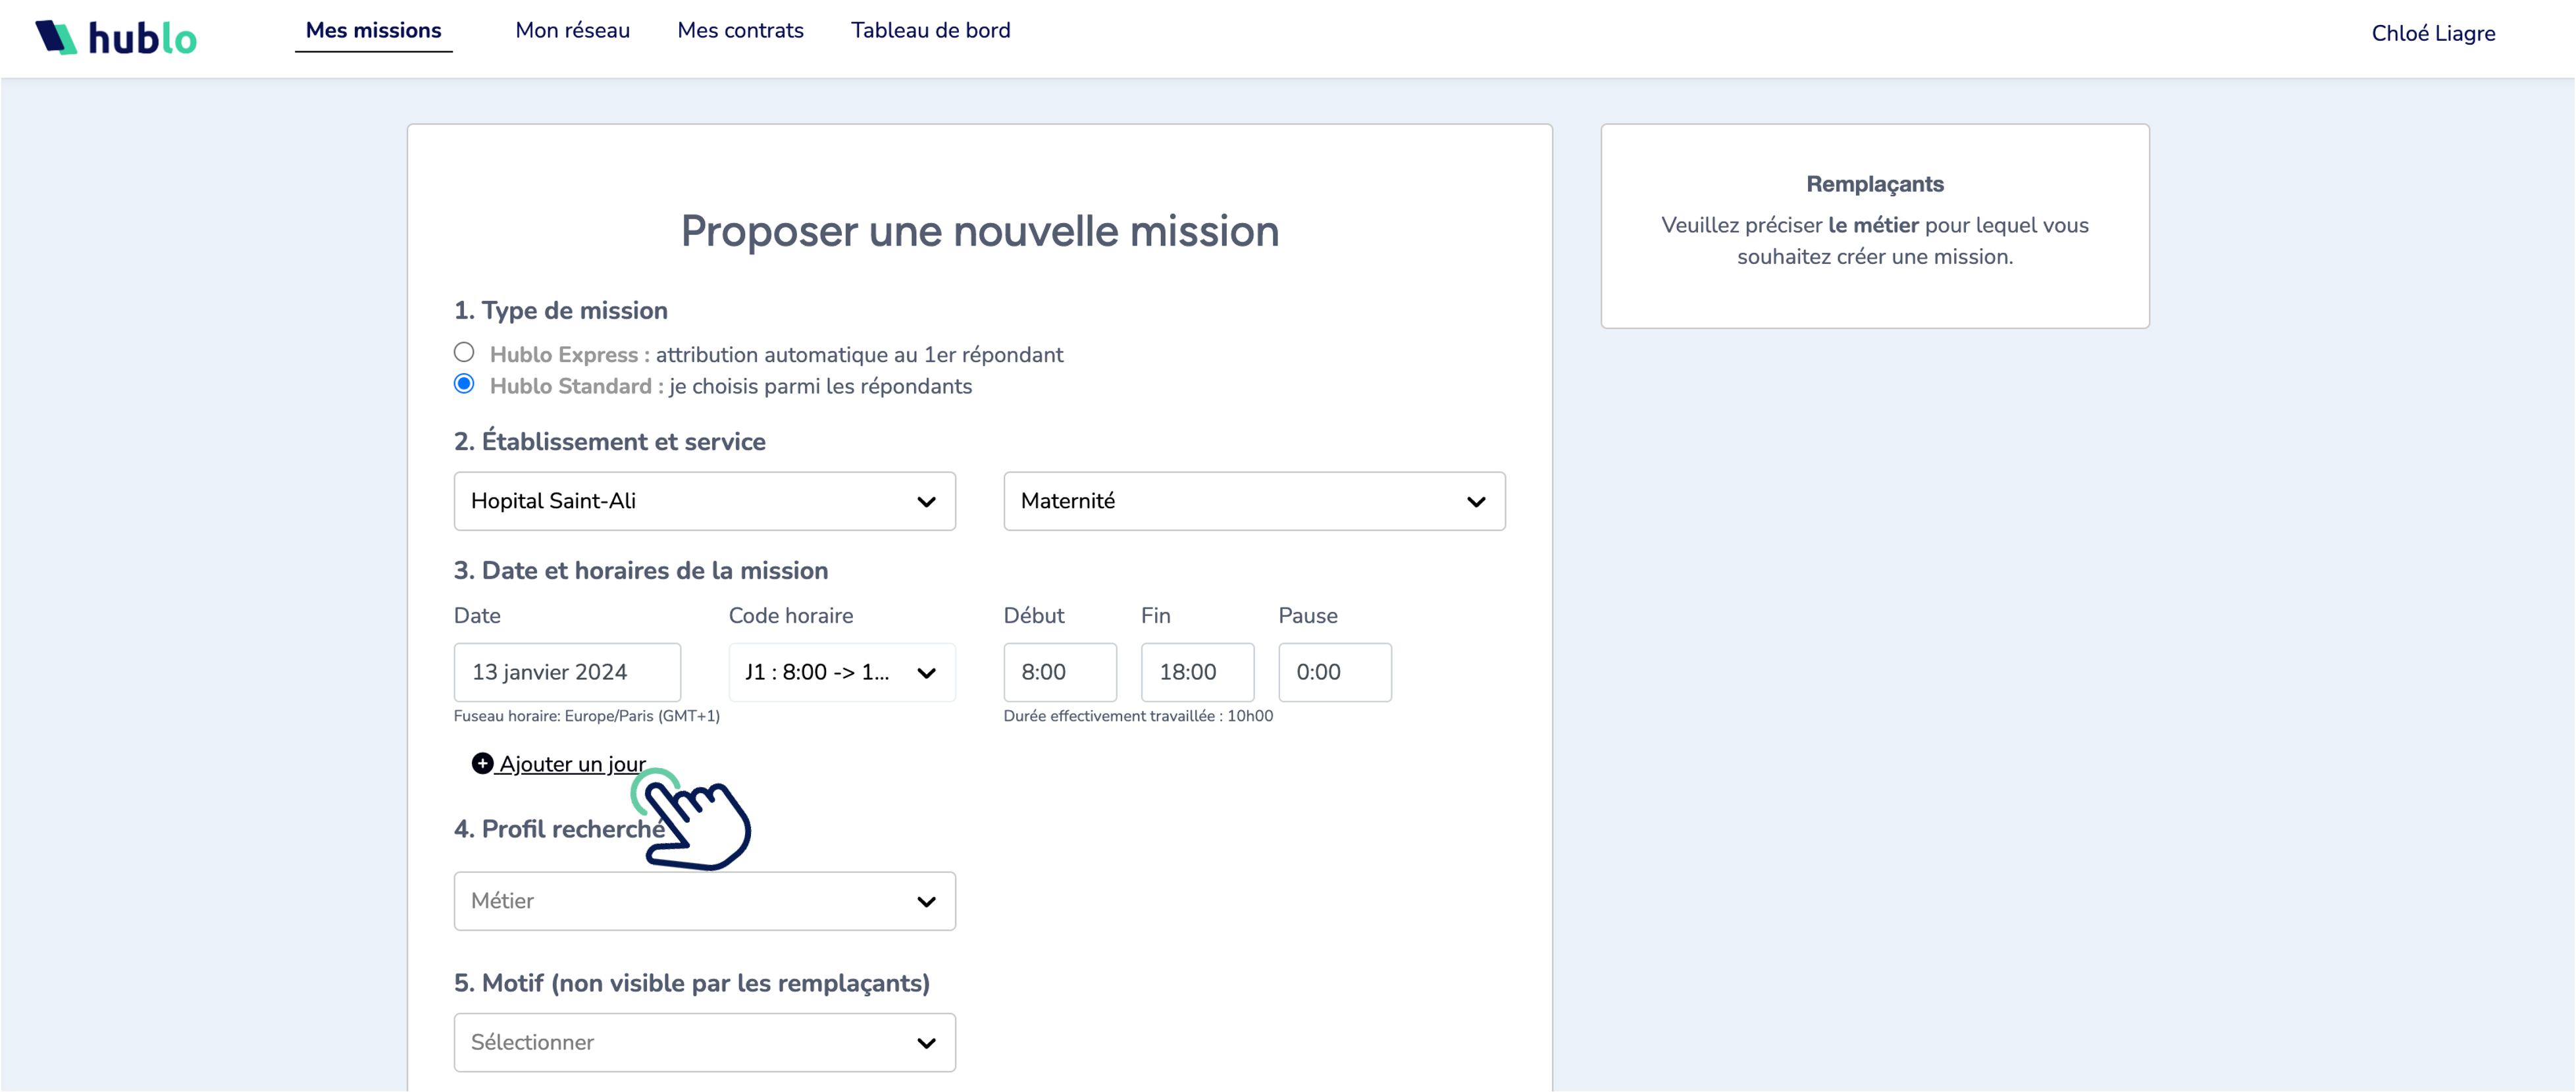The width and height of the screenshot is (2576, 1092).
Task: Open Tableau de bord tab
Action: (x=930, y=30)
